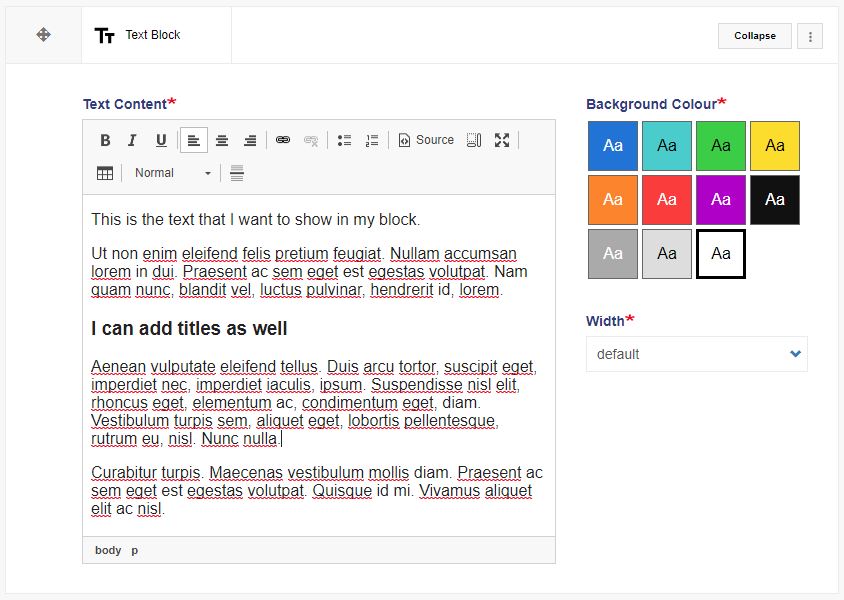The height and width of the screenshot is (600, 844).
Task: Insert a numbered list
Action: [x=372, y=140]
